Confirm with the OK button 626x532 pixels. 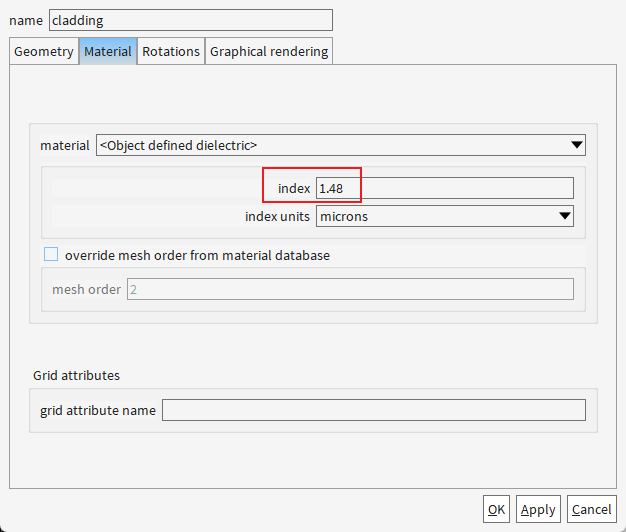click(x=496, y=509)
